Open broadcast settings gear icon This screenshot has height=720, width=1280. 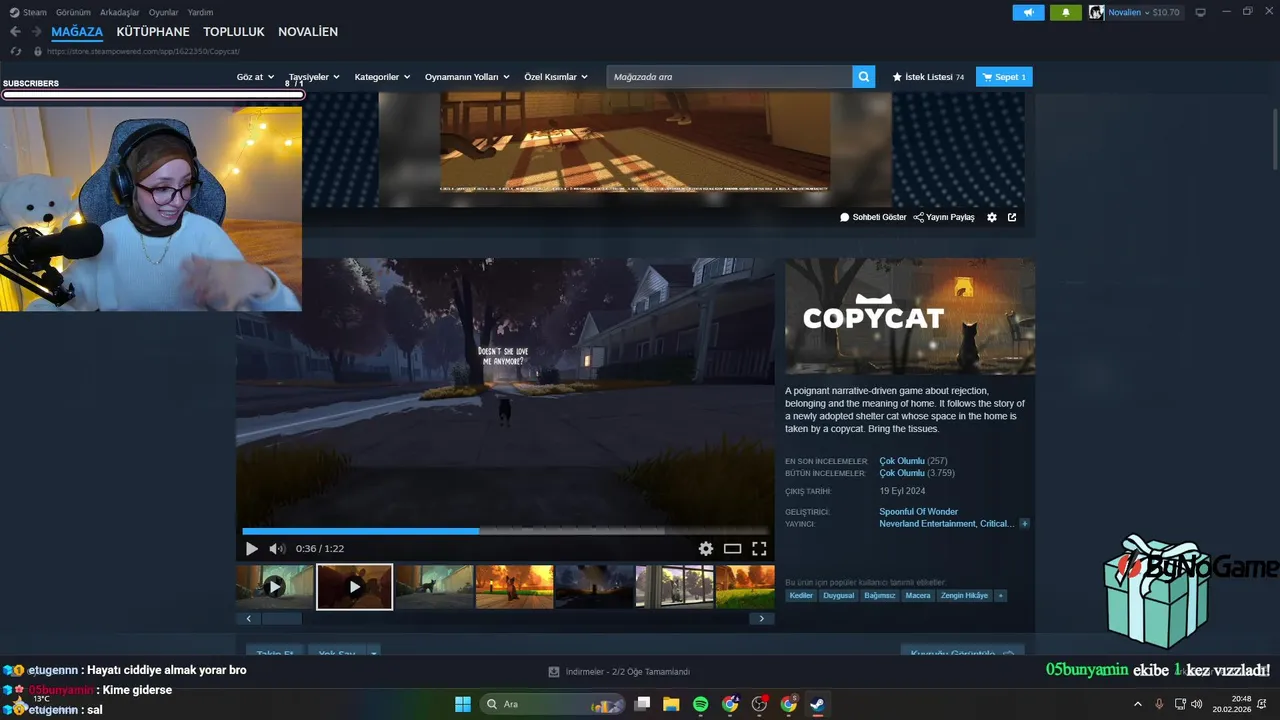click(x=992, y=217)
